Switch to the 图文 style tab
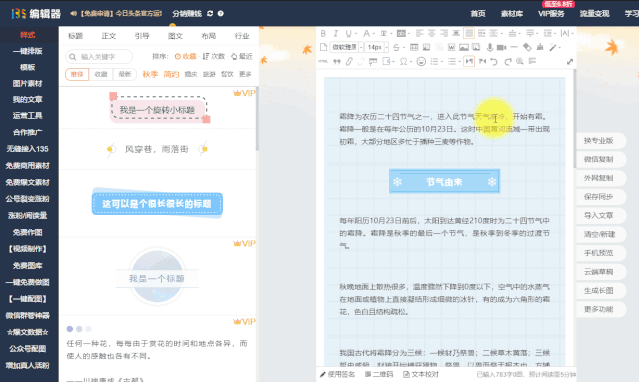The width and height of the screenshot is (639, 382). (x=175, y=36)
